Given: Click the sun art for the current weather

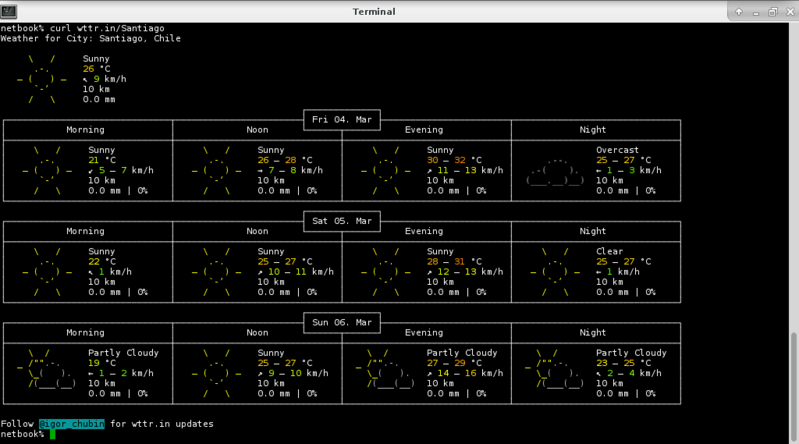Looking at the screenshot, I should click(42, 79).
